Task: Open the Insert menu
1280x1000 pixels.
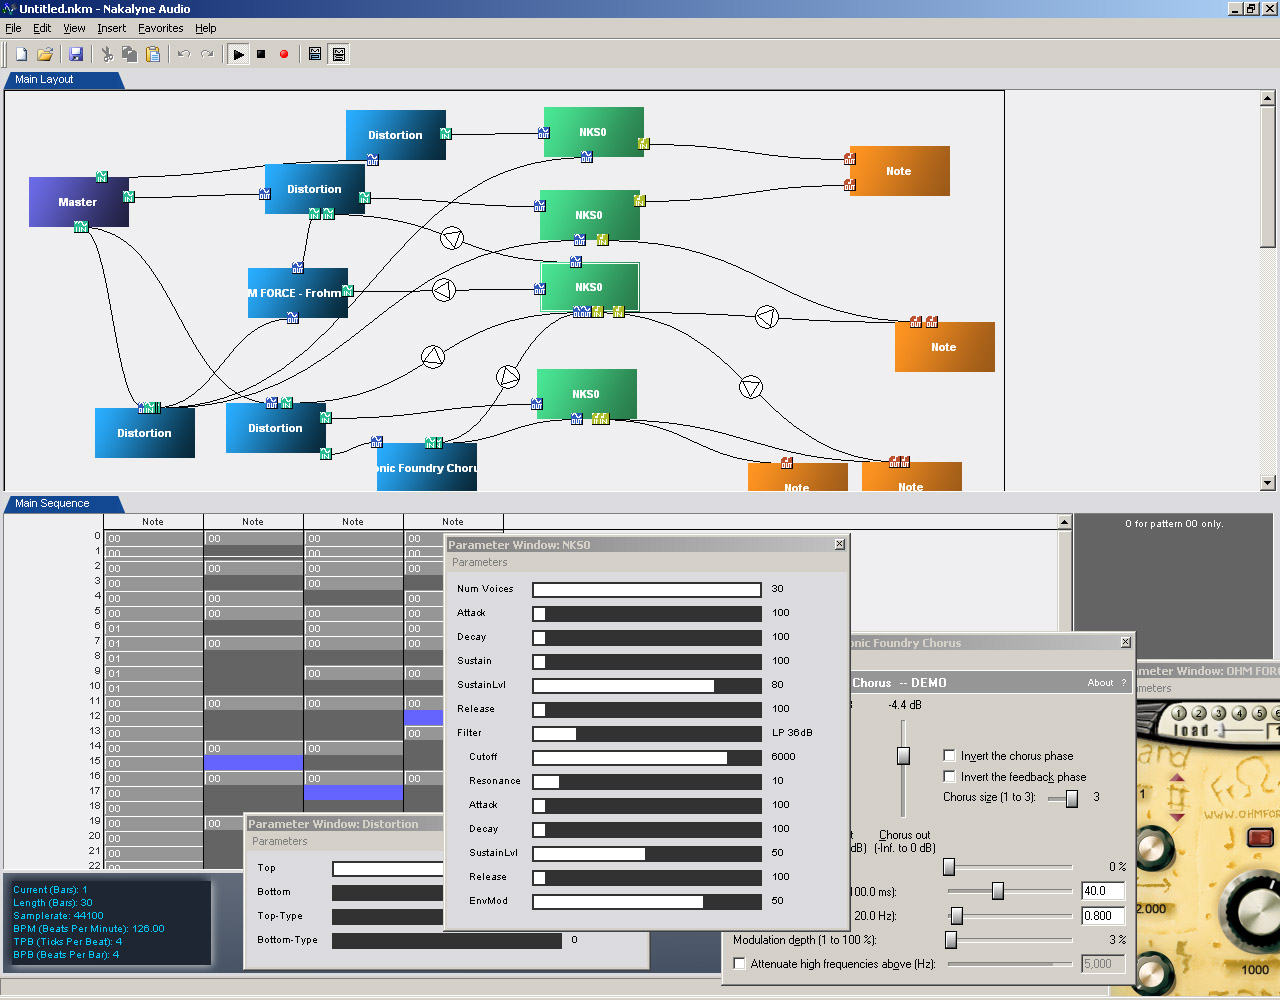Action: [111, 28]
